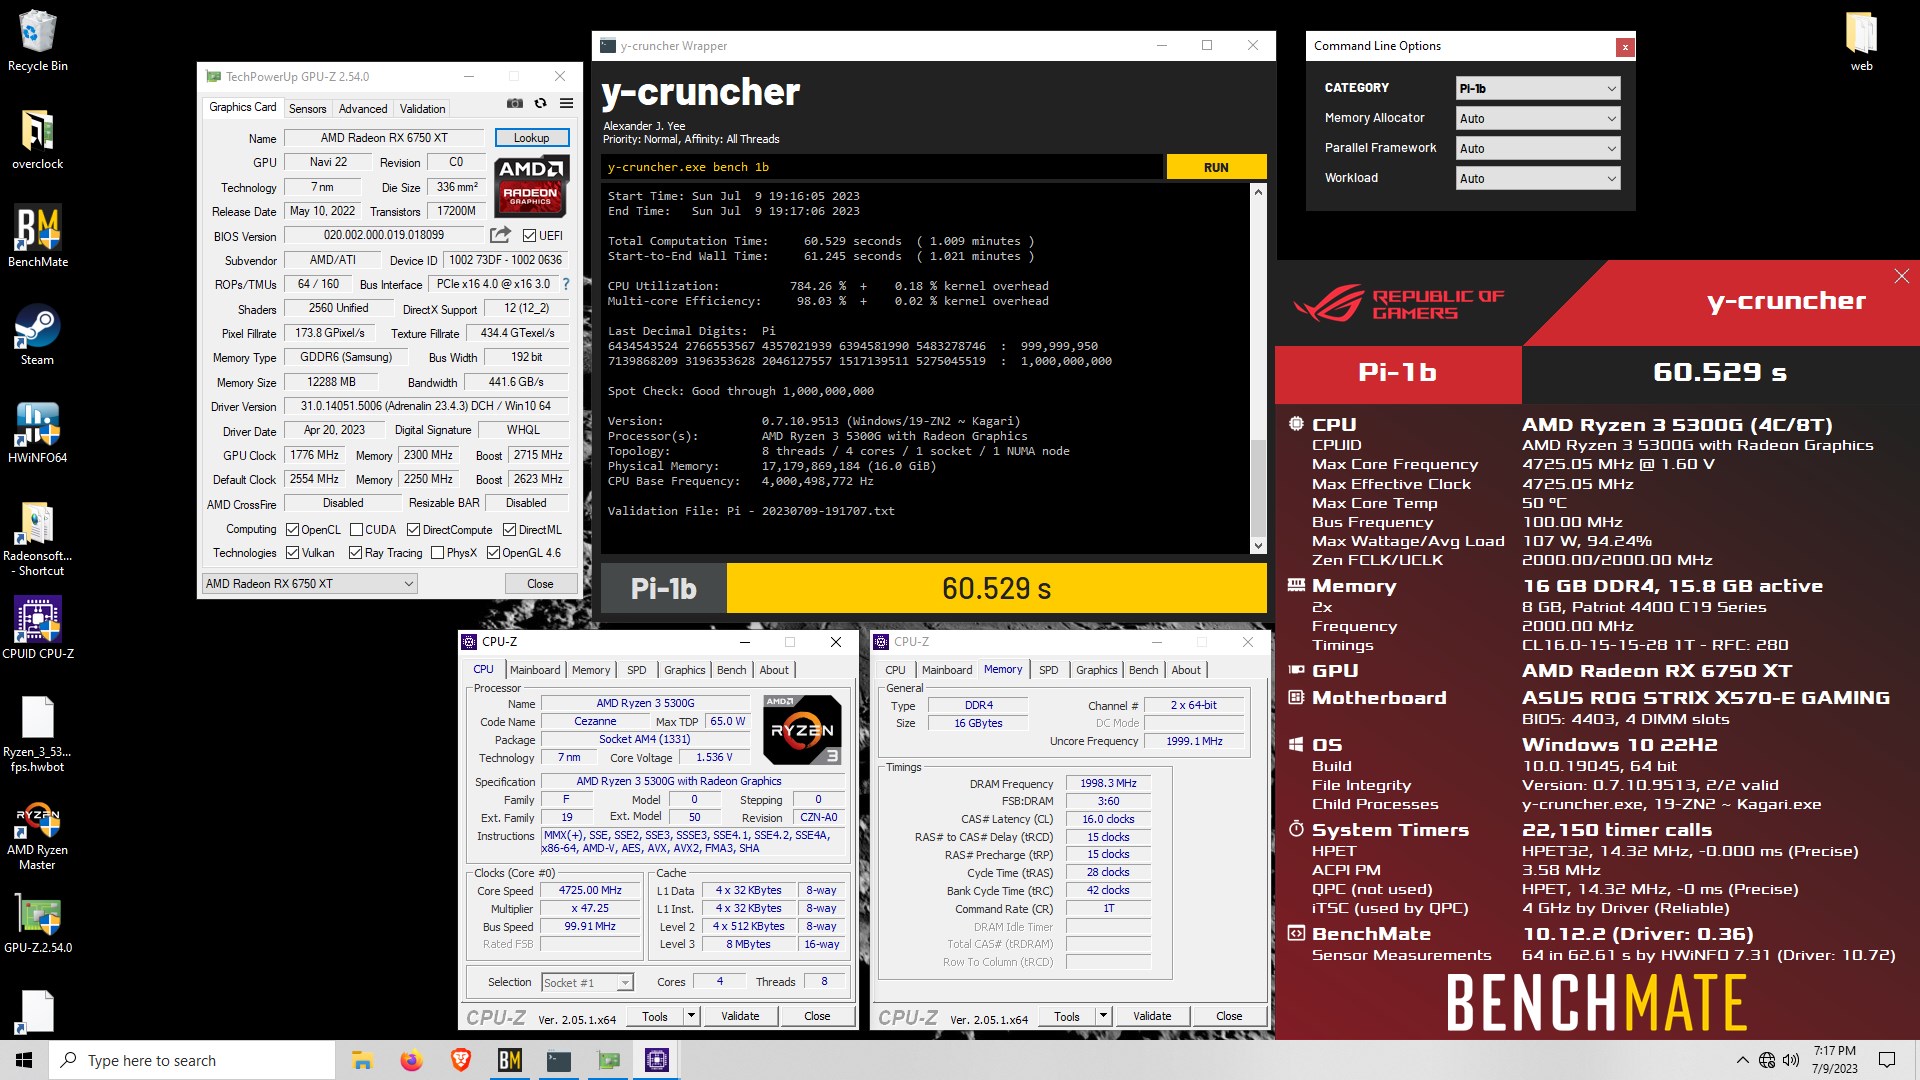
Task: Open Parallel Framework dropdown
Action: (x=1538, y=148)
